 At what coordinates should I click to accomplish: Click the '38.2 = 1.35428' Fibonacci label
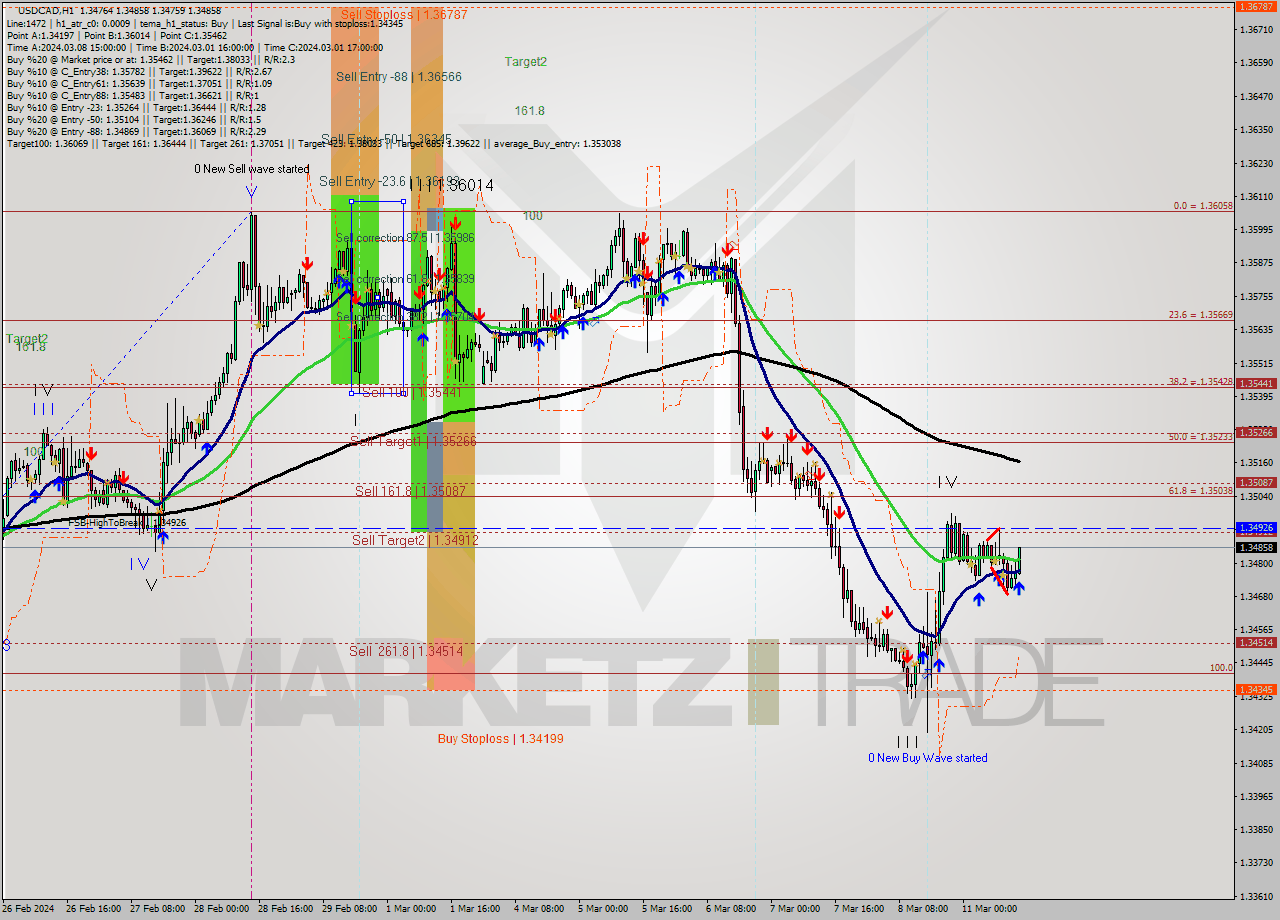(1201, 382)
